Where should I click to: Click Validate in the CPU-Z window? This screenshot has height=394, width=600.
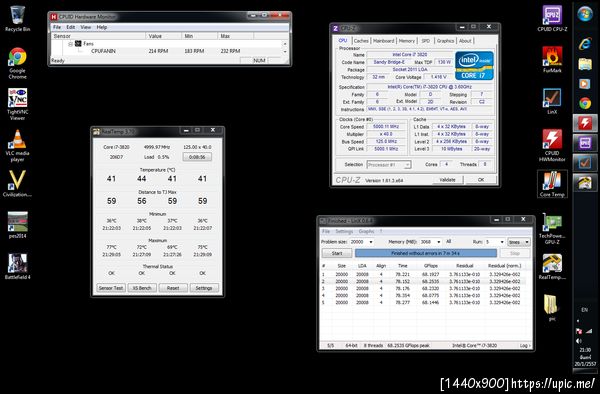click(447, 180)
